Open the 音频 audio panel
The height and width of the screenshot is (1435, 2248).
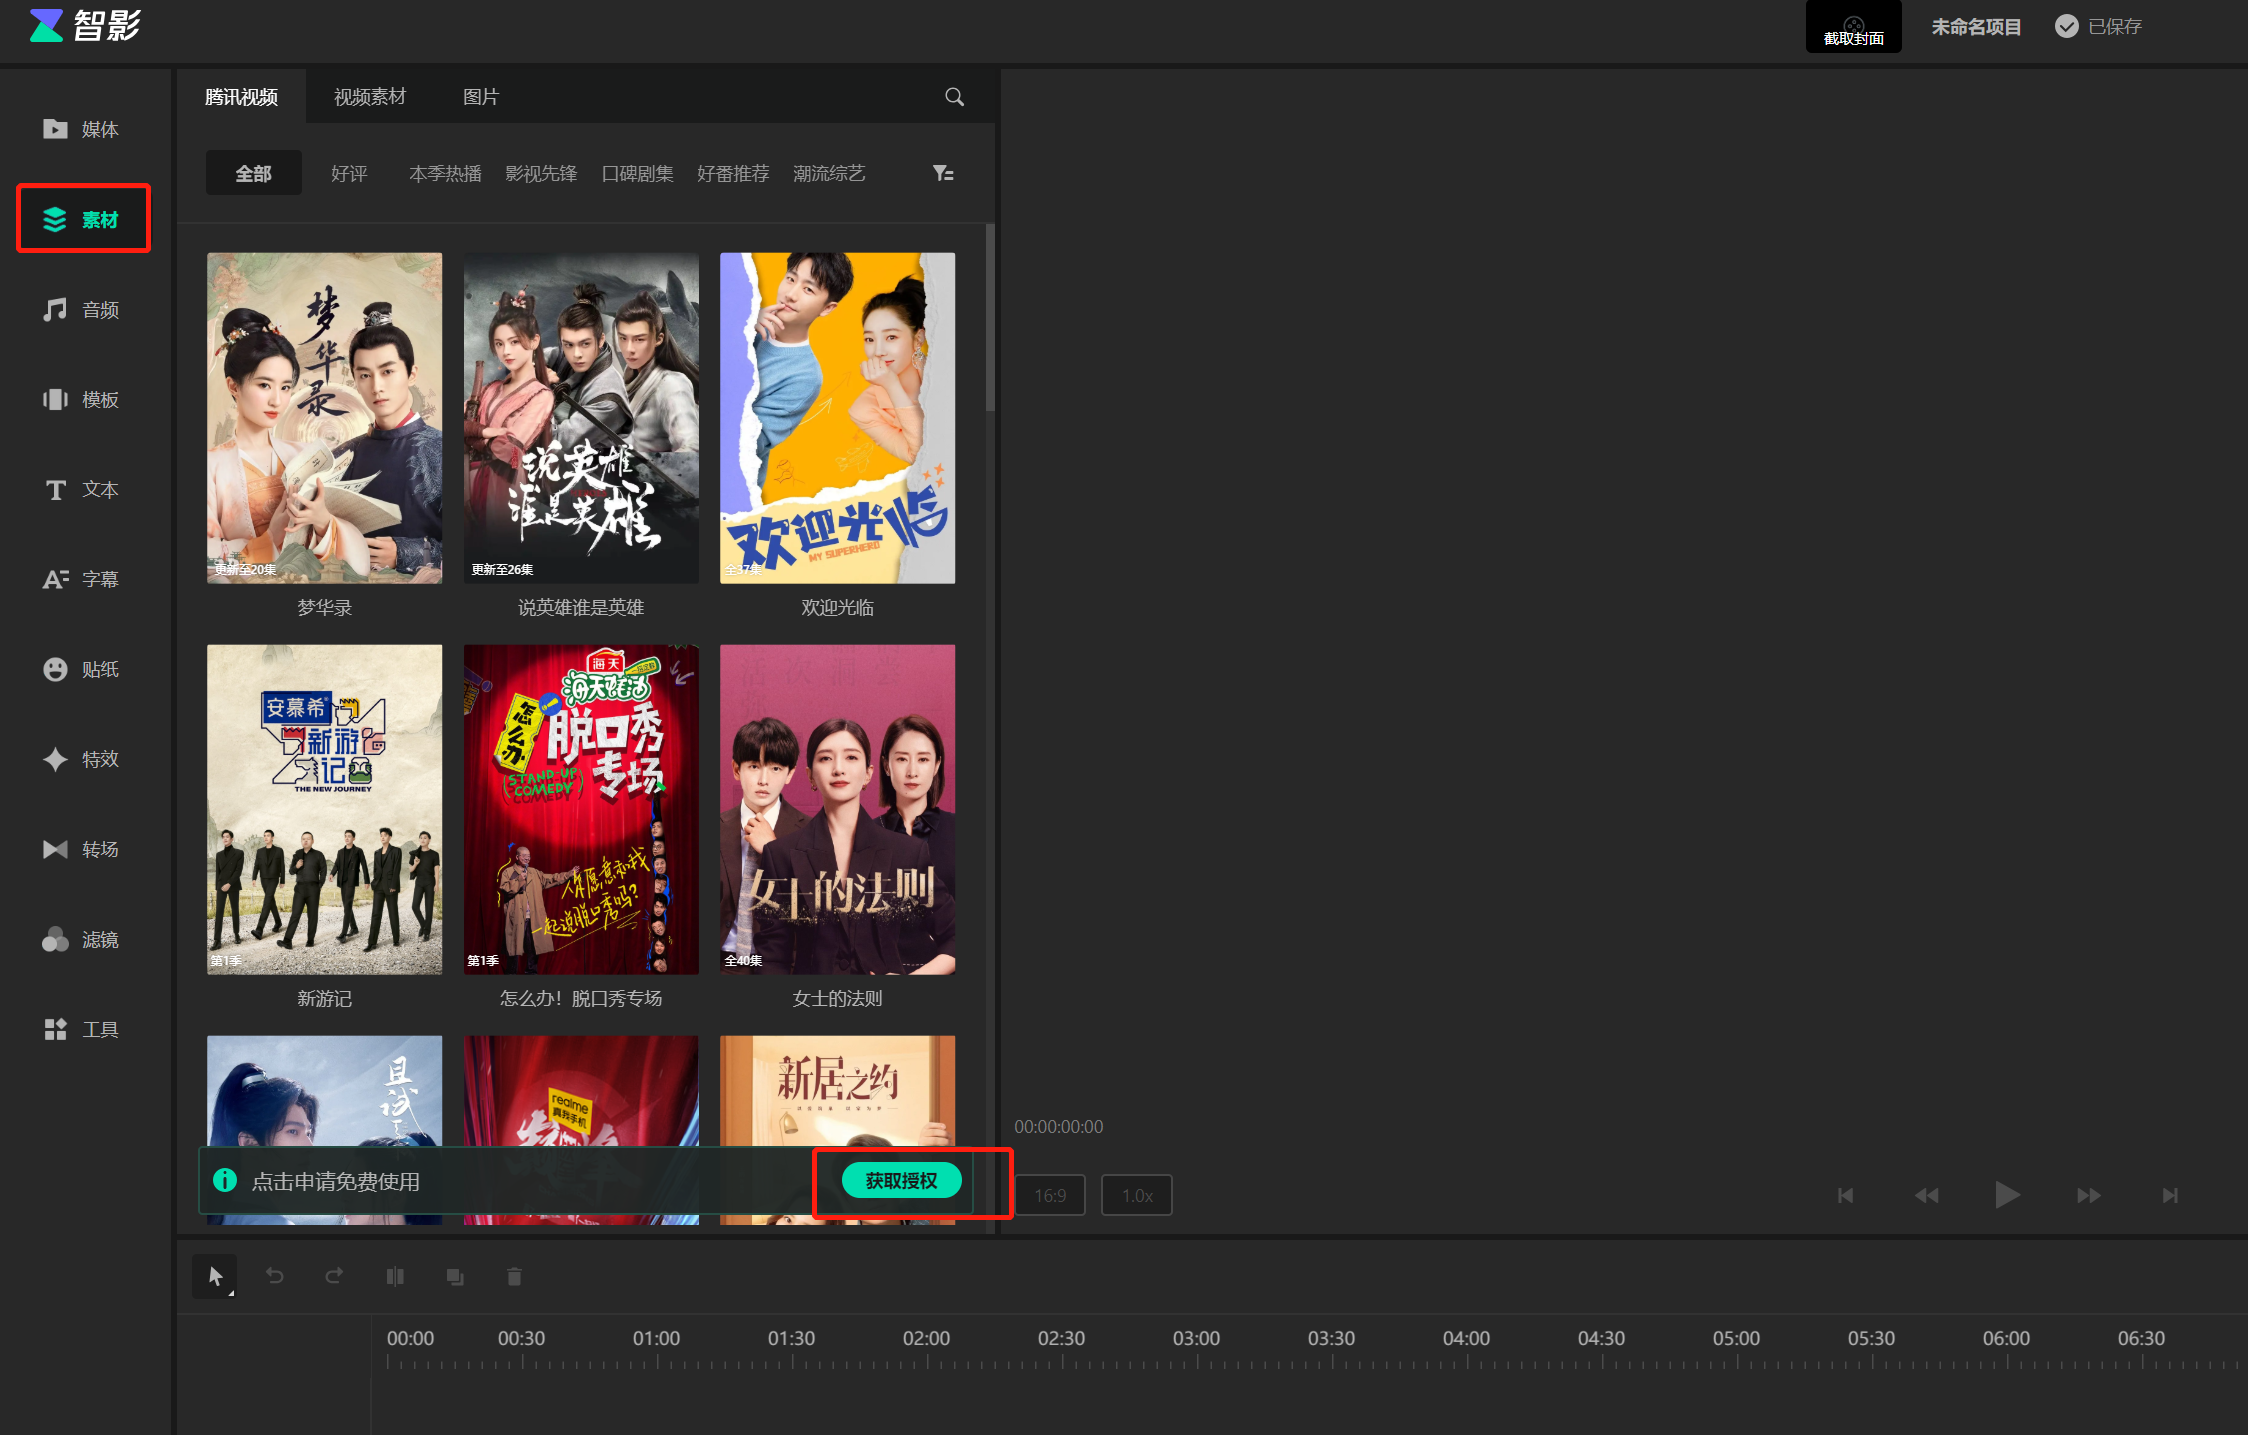[81, 310]
